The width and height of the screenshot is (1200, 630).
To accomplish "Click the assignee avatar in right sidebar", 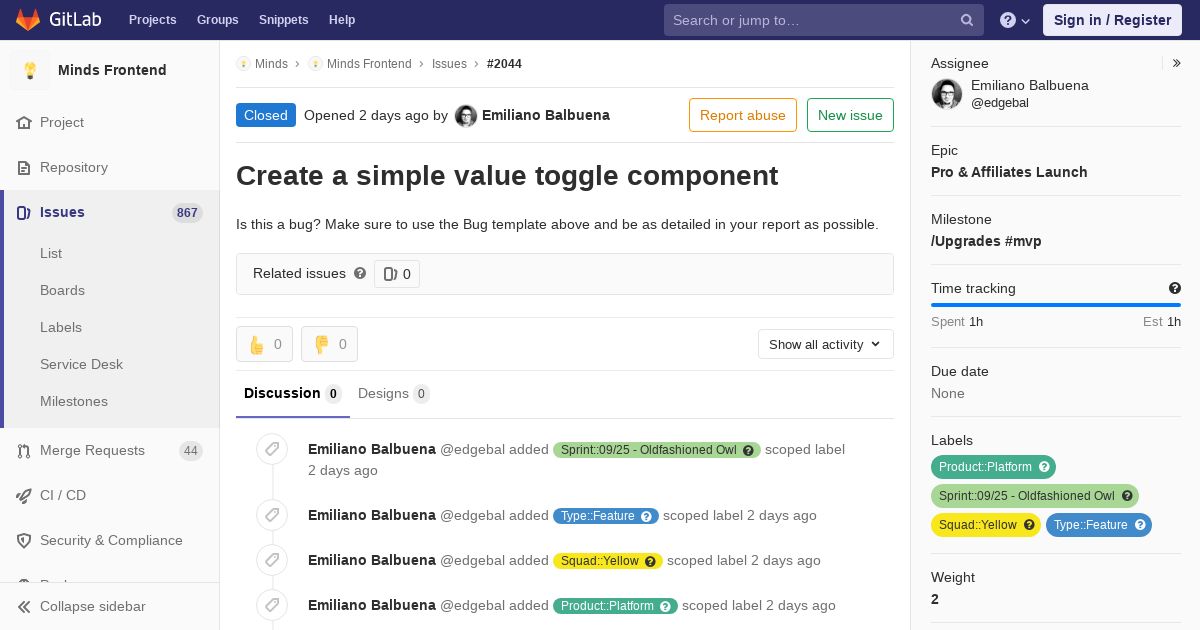I will coord(947,94).
